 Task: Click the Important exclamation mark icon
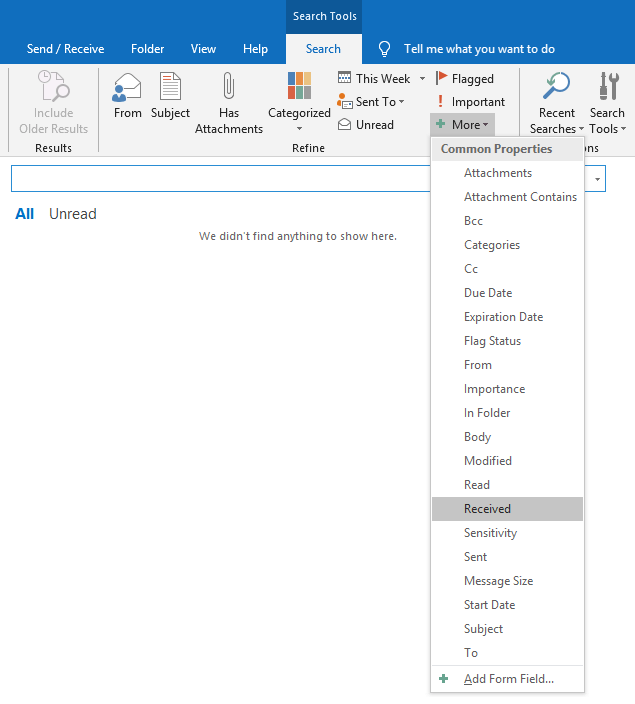point(441,101)
